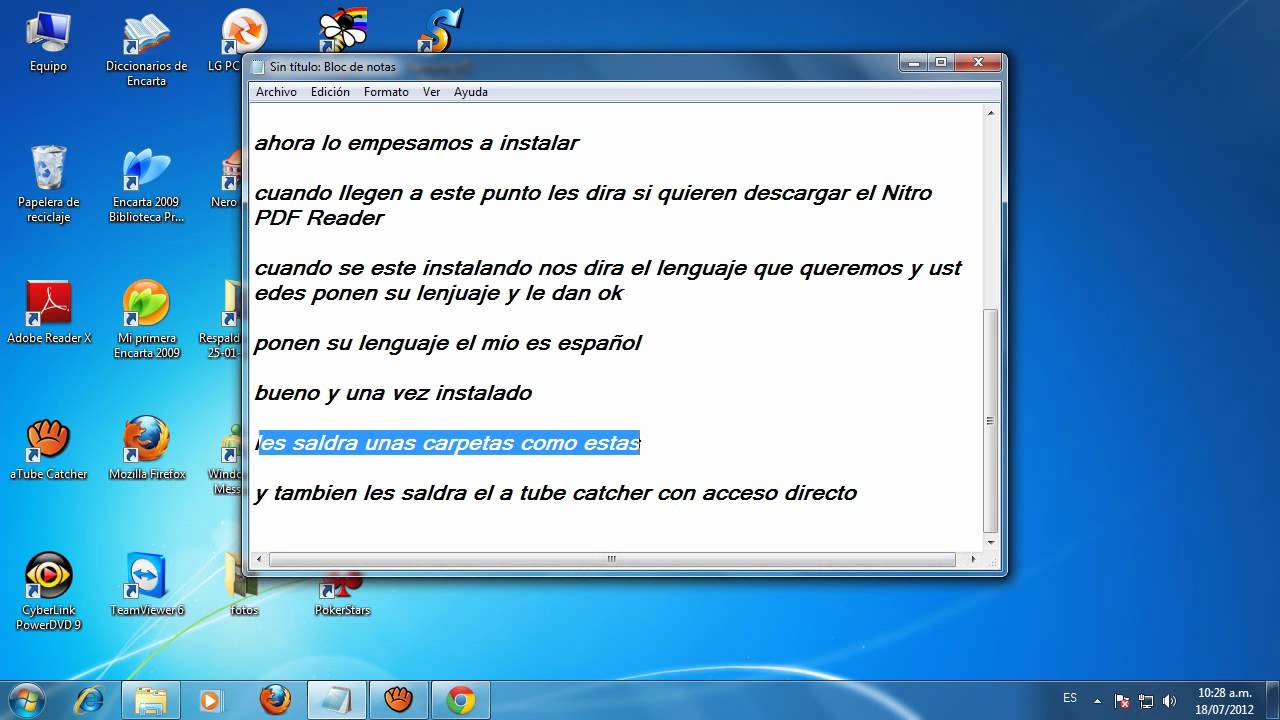Click the network tray icon

point(1146,700)
